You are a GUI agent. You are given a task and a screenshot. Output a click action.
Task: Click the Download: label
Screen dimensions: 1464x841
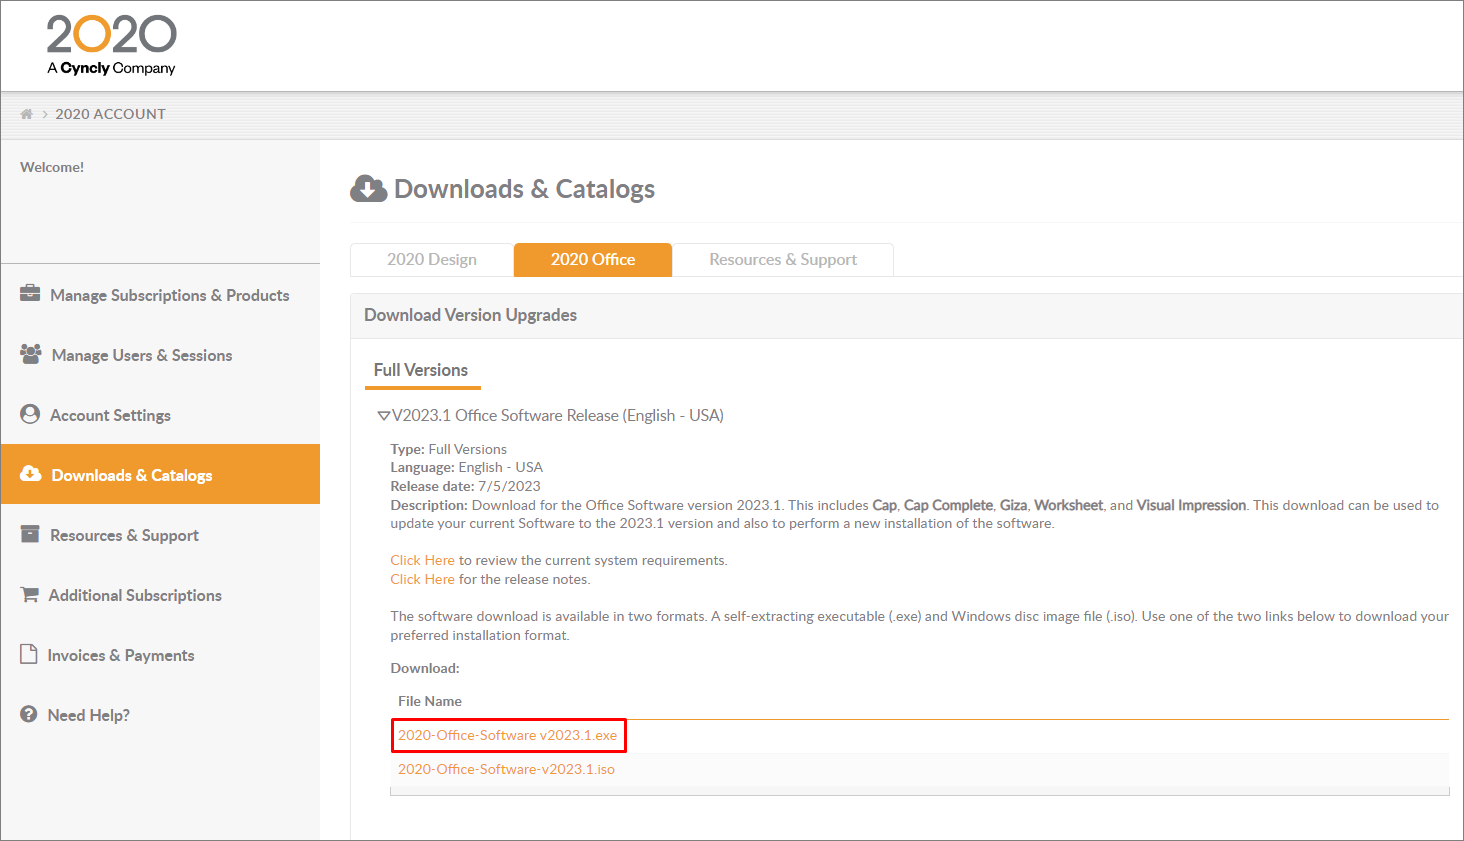tap(425, 668)
